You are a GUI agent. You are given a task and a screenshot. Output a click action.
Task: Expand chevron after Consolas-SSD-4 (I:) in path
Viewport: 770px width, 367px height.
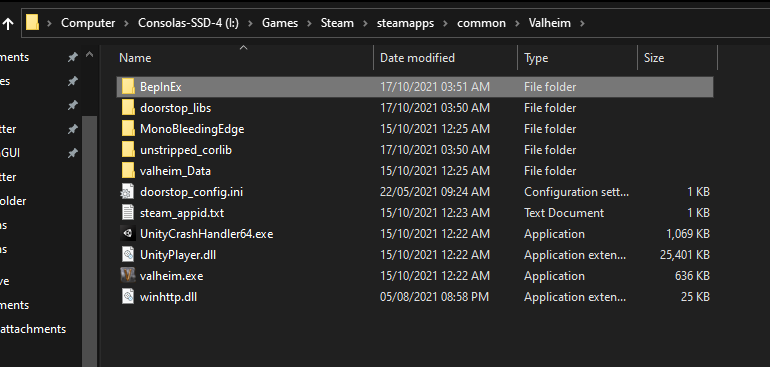click(x=250, y=23)
